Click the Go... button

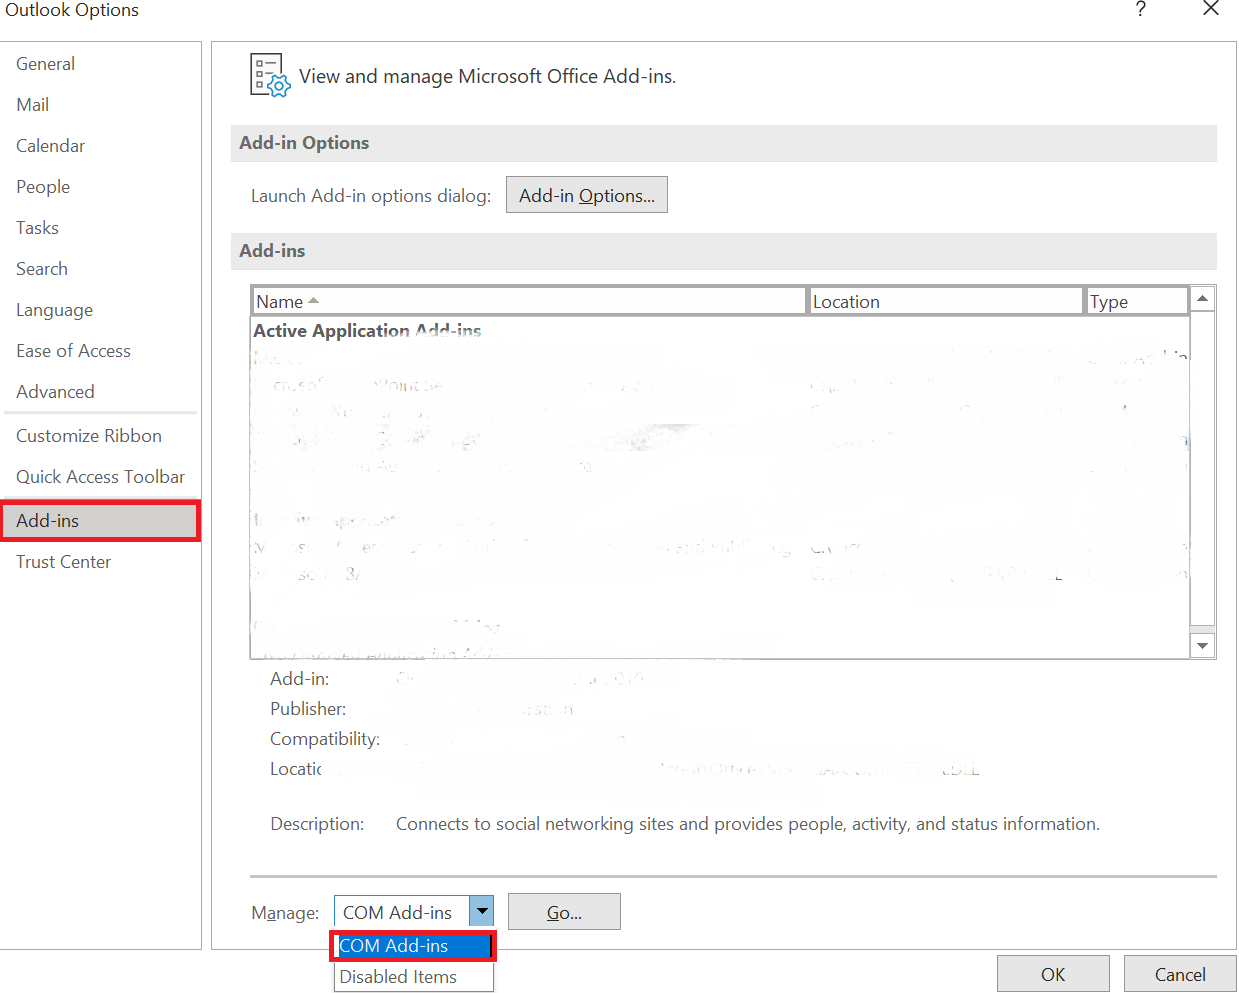pyautogui.click(x=564, y=912)
